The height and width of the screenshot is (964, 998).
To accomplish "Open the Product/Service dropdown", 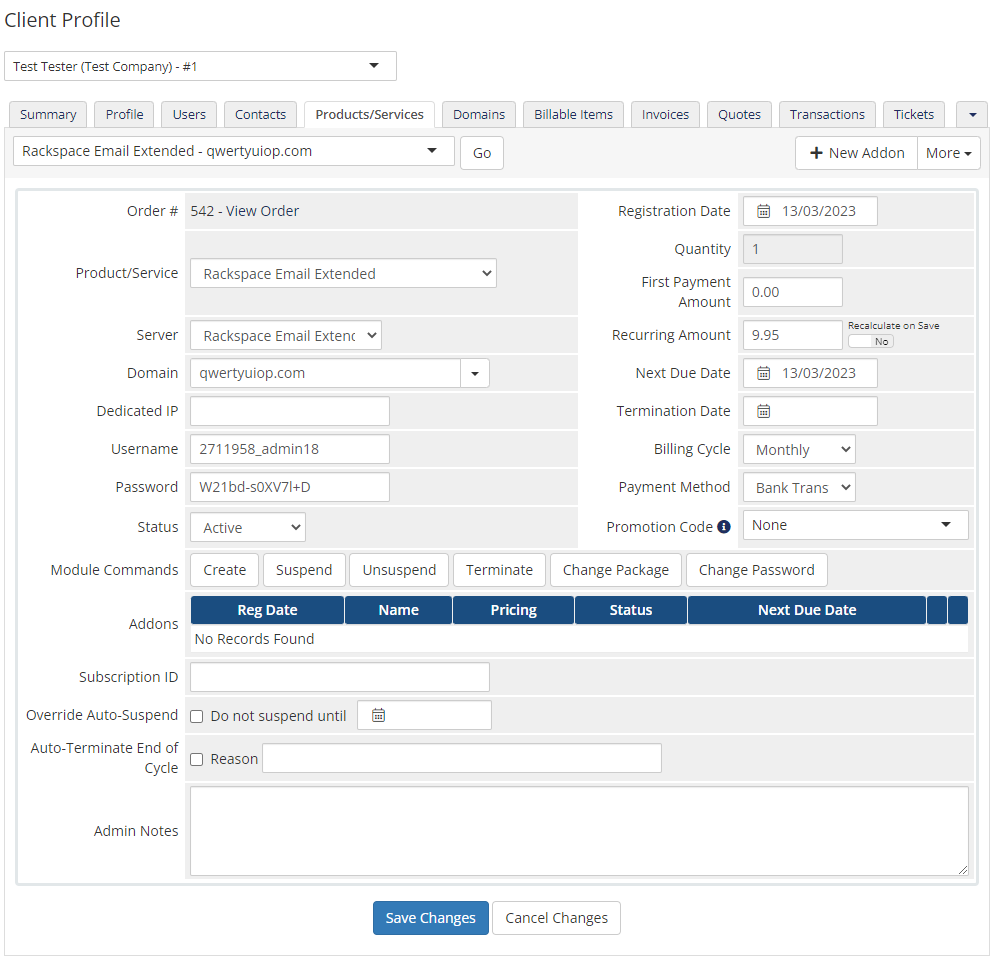I will 343,274.
